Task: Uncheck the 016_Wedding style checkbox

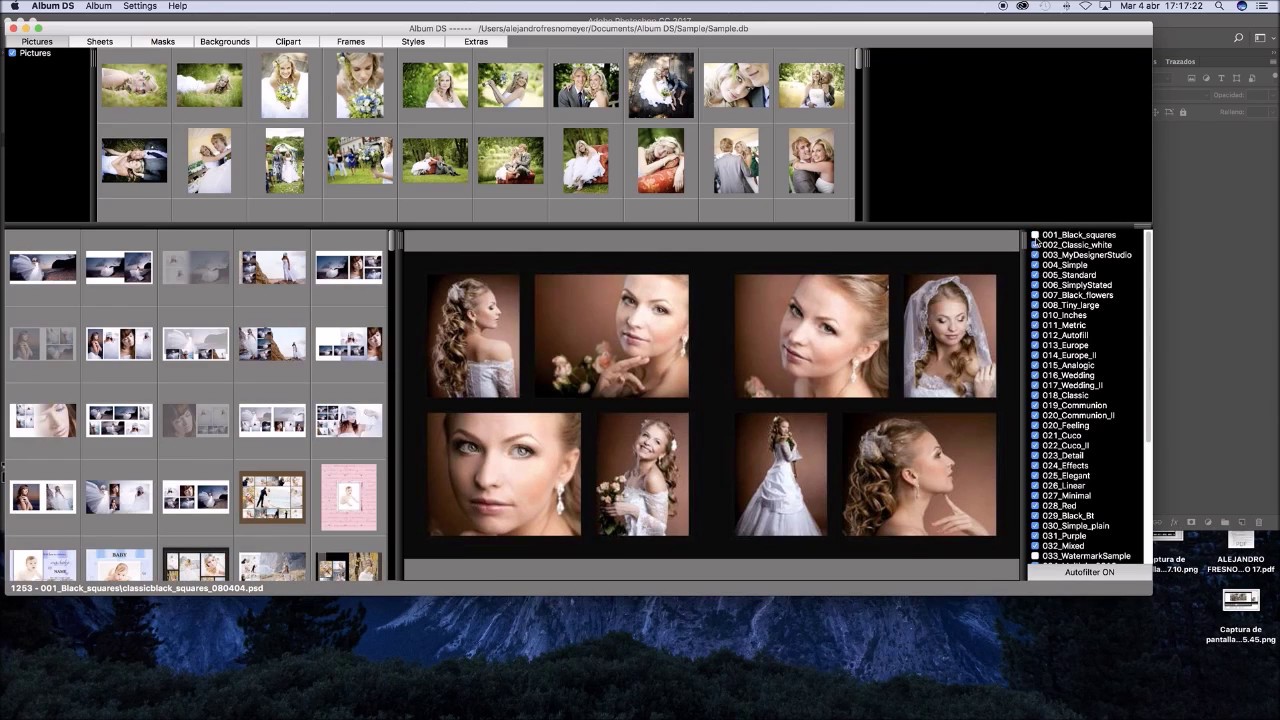Action: point(1035,375)
